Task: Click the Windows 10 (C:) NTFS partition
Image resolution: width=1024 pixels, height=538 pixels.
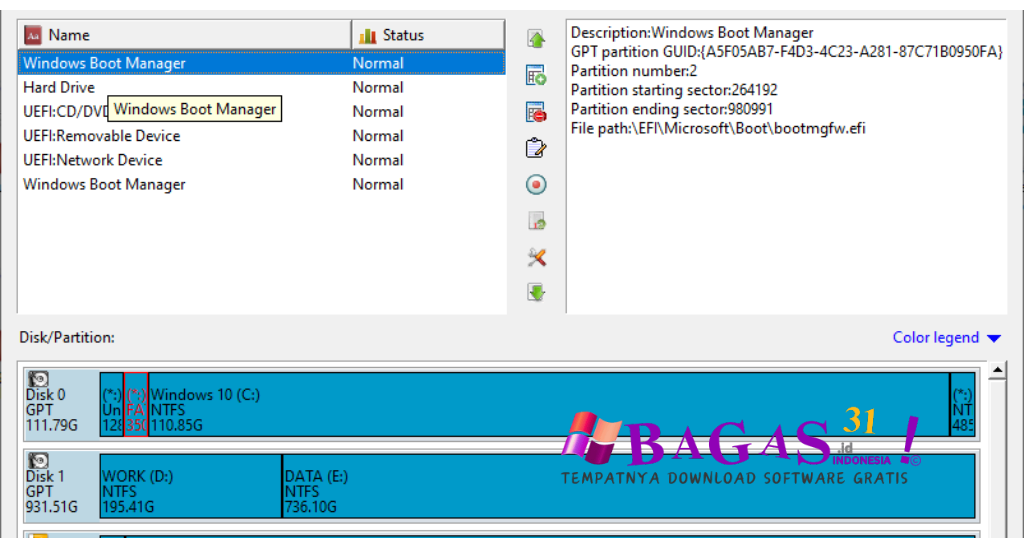Action: coord(549,404)
